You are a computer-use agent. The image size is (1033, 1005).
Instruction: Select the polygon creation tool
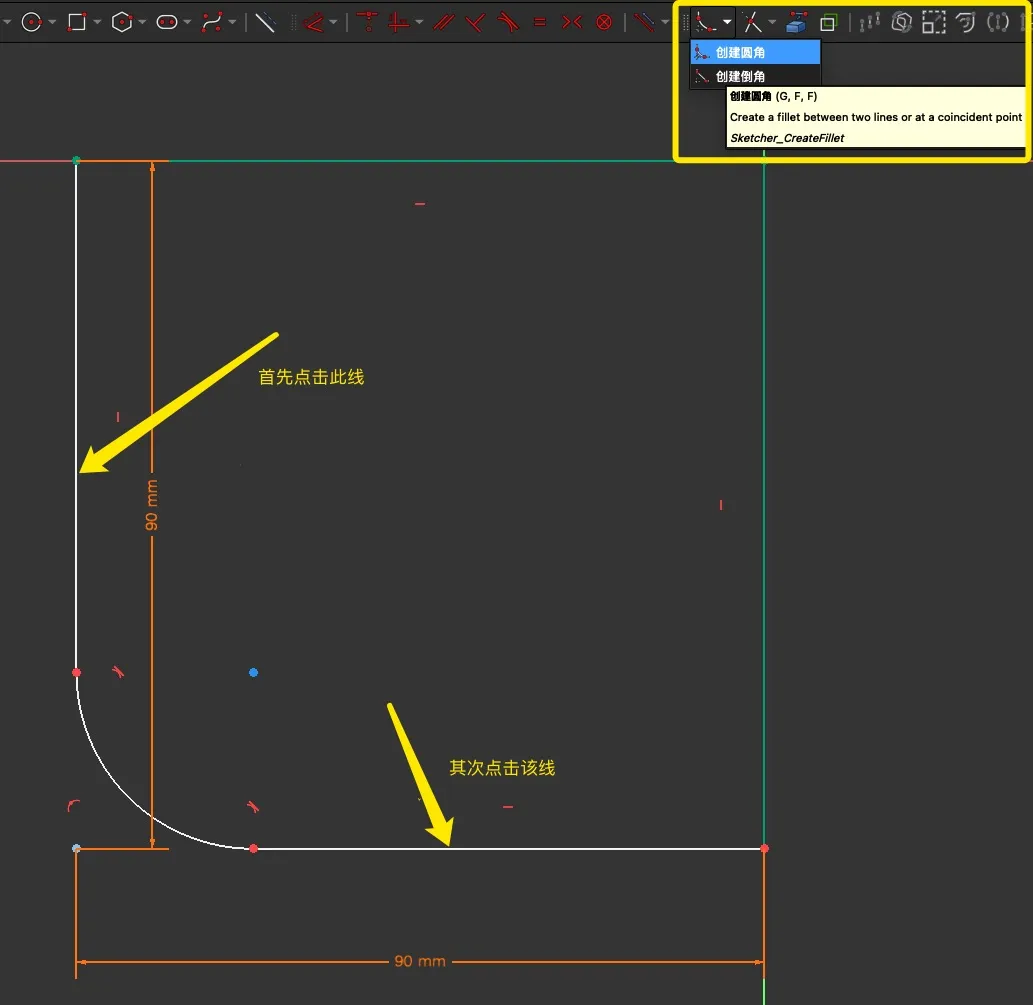click(121, 21)
